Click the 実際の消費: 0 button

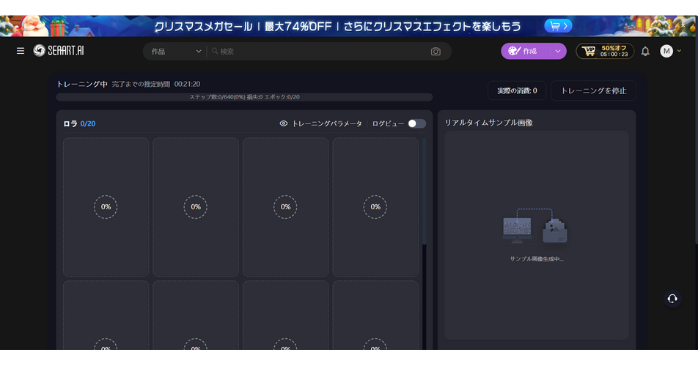click(x=517, y=91)
